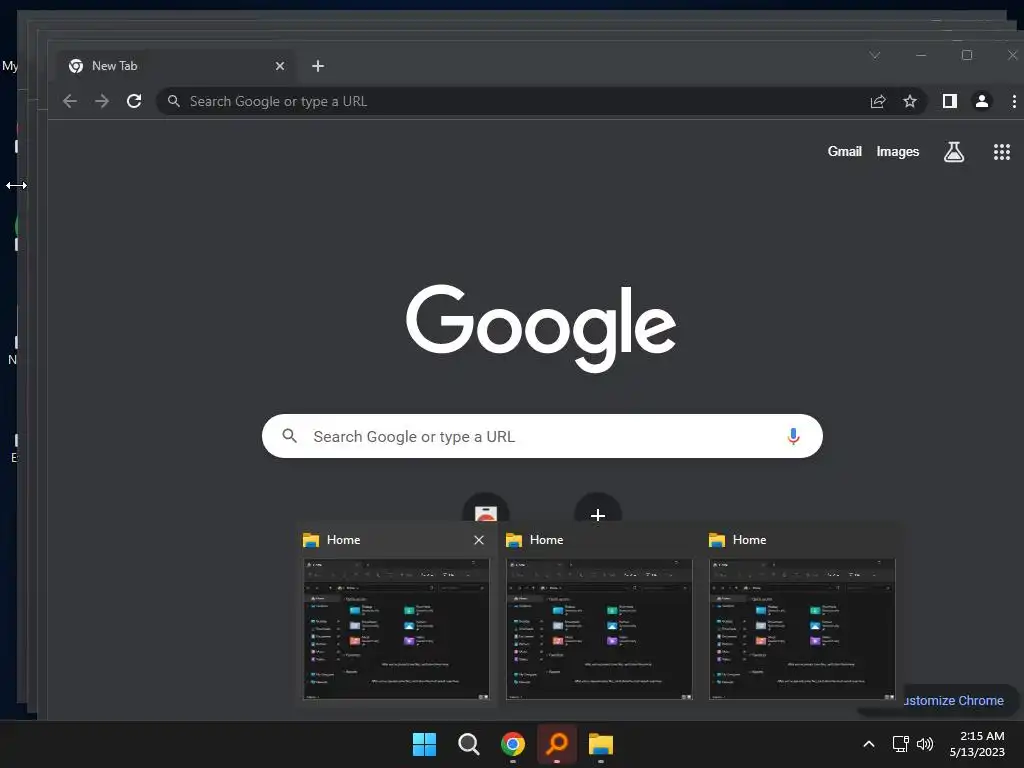
Task: Click the orange magnifier app in taskbar
Action: [557, 744]
